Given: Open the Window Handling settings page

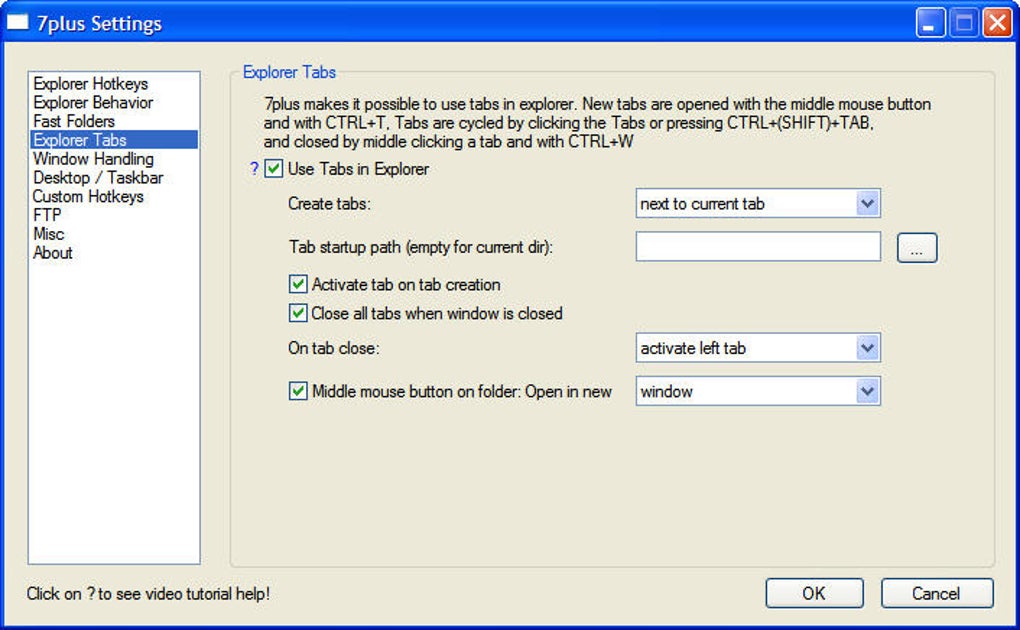Looking at the screenshot, I should 114,159.
